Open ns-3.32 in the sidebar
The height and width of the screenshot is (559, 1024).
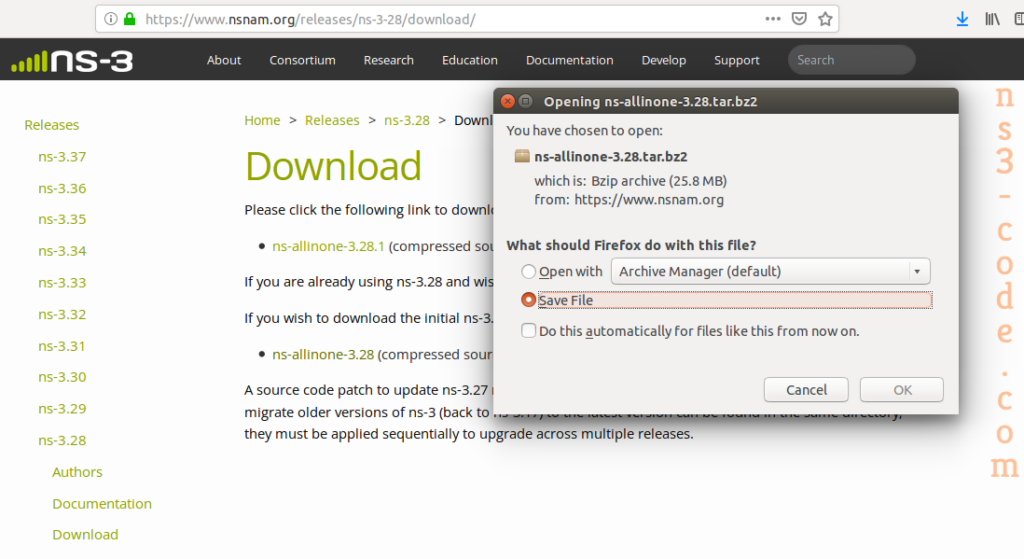click(62, 314)
